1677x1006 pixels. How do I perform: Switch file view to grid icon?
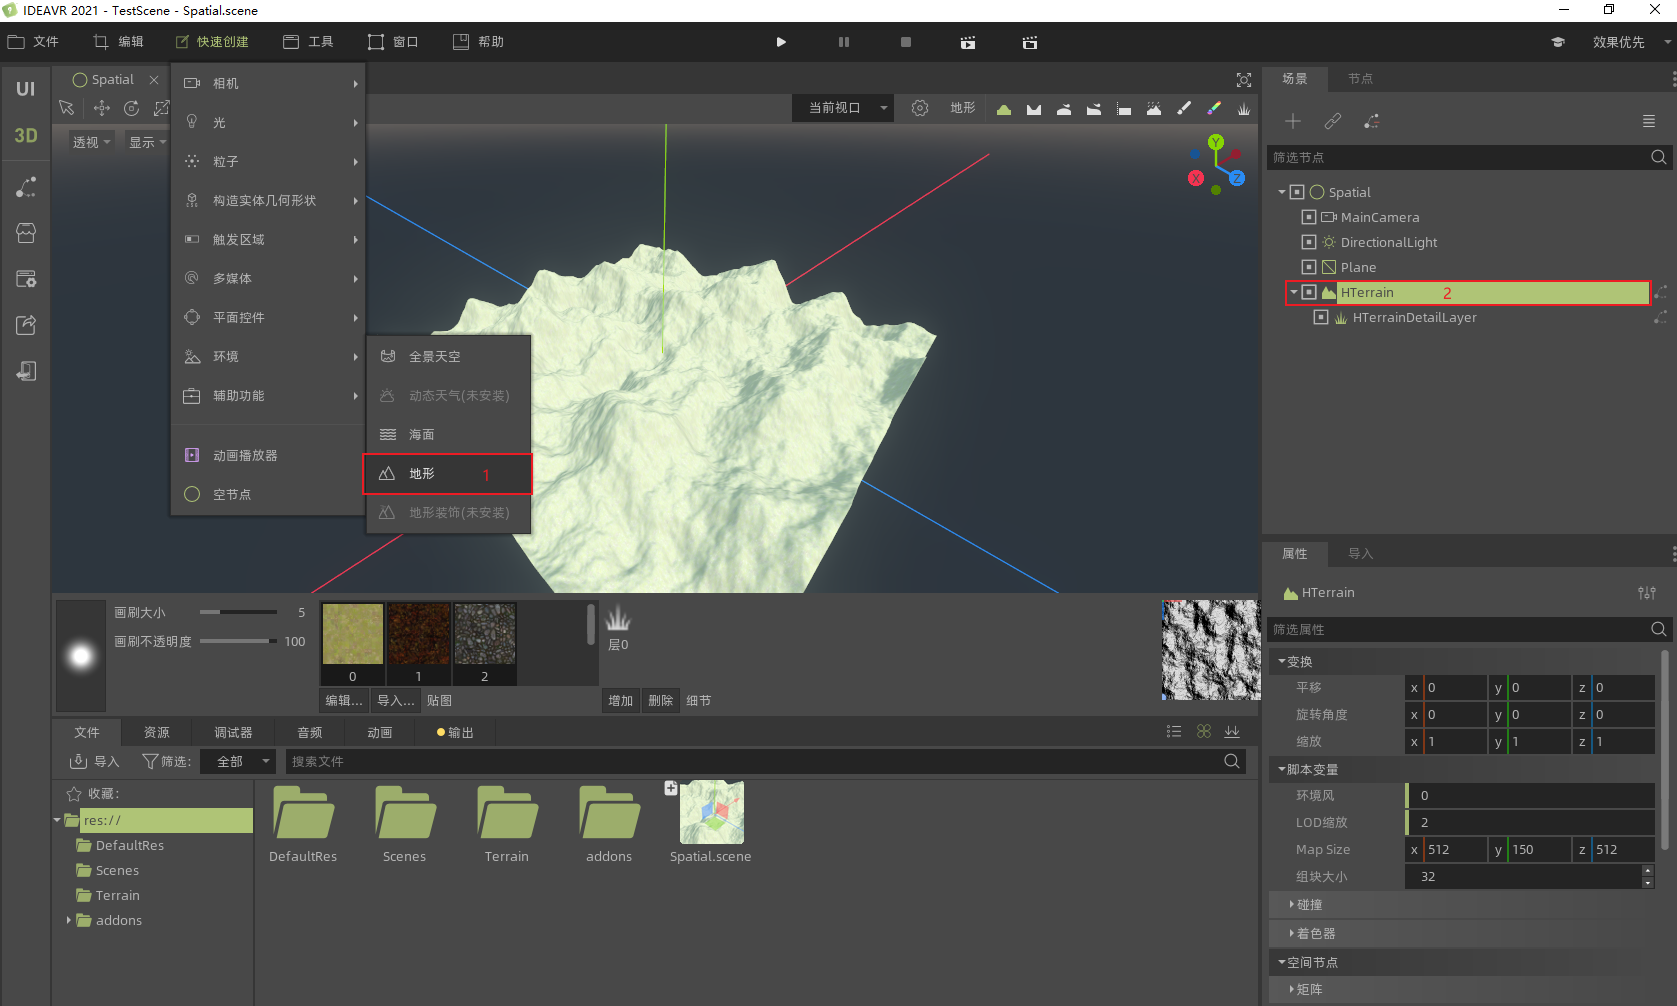click(1204, 732)
